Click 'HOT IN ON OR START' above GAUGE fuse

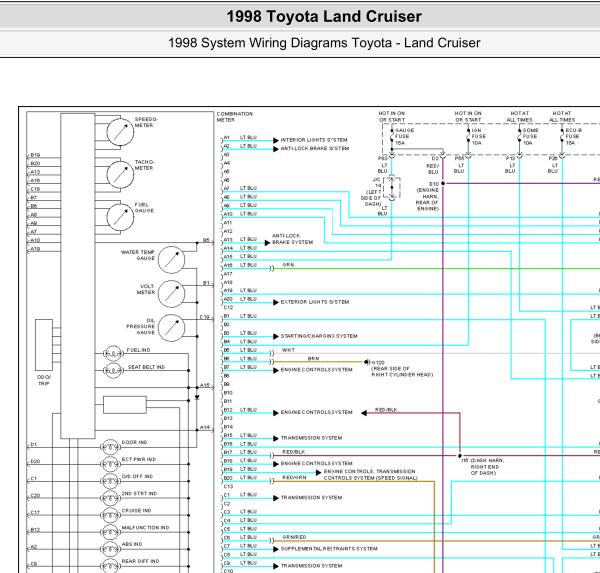[x=392, y=116]
